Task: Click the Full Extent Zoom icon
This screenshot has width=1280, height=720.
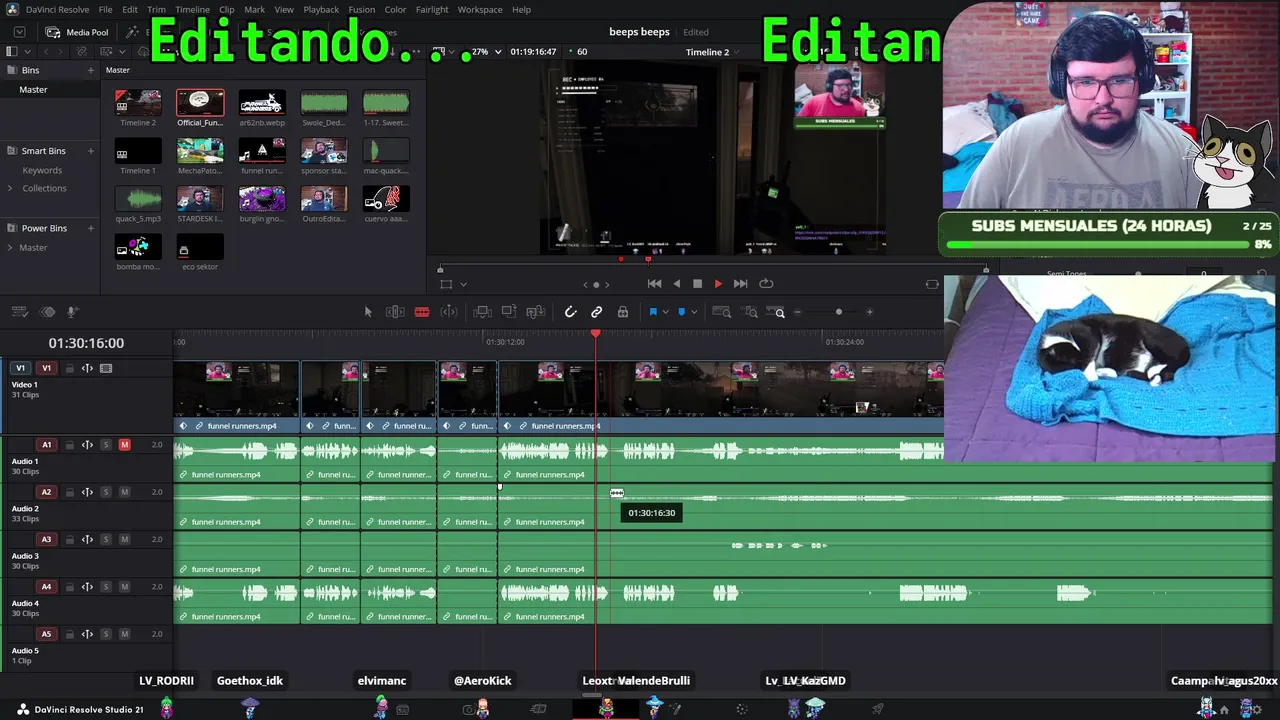Action: coord(722,312)
